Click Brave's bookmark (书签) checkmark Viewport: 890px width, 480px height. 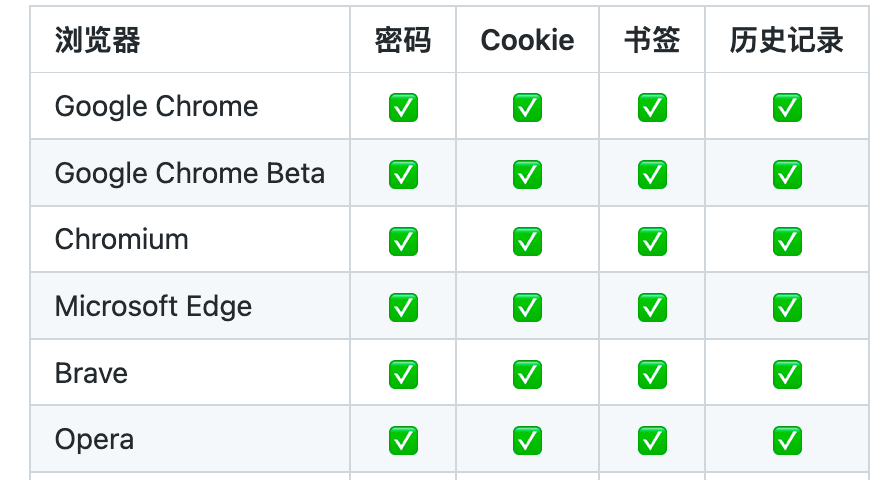click(652, 374)
